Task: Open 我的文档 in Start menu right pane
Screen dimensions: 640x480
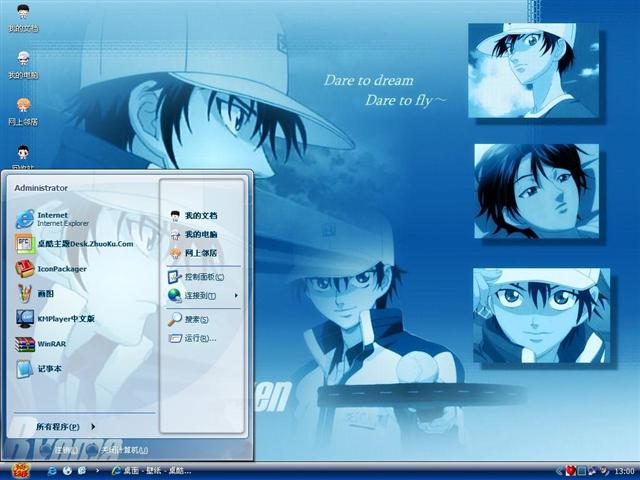Action: pos(193,216)
